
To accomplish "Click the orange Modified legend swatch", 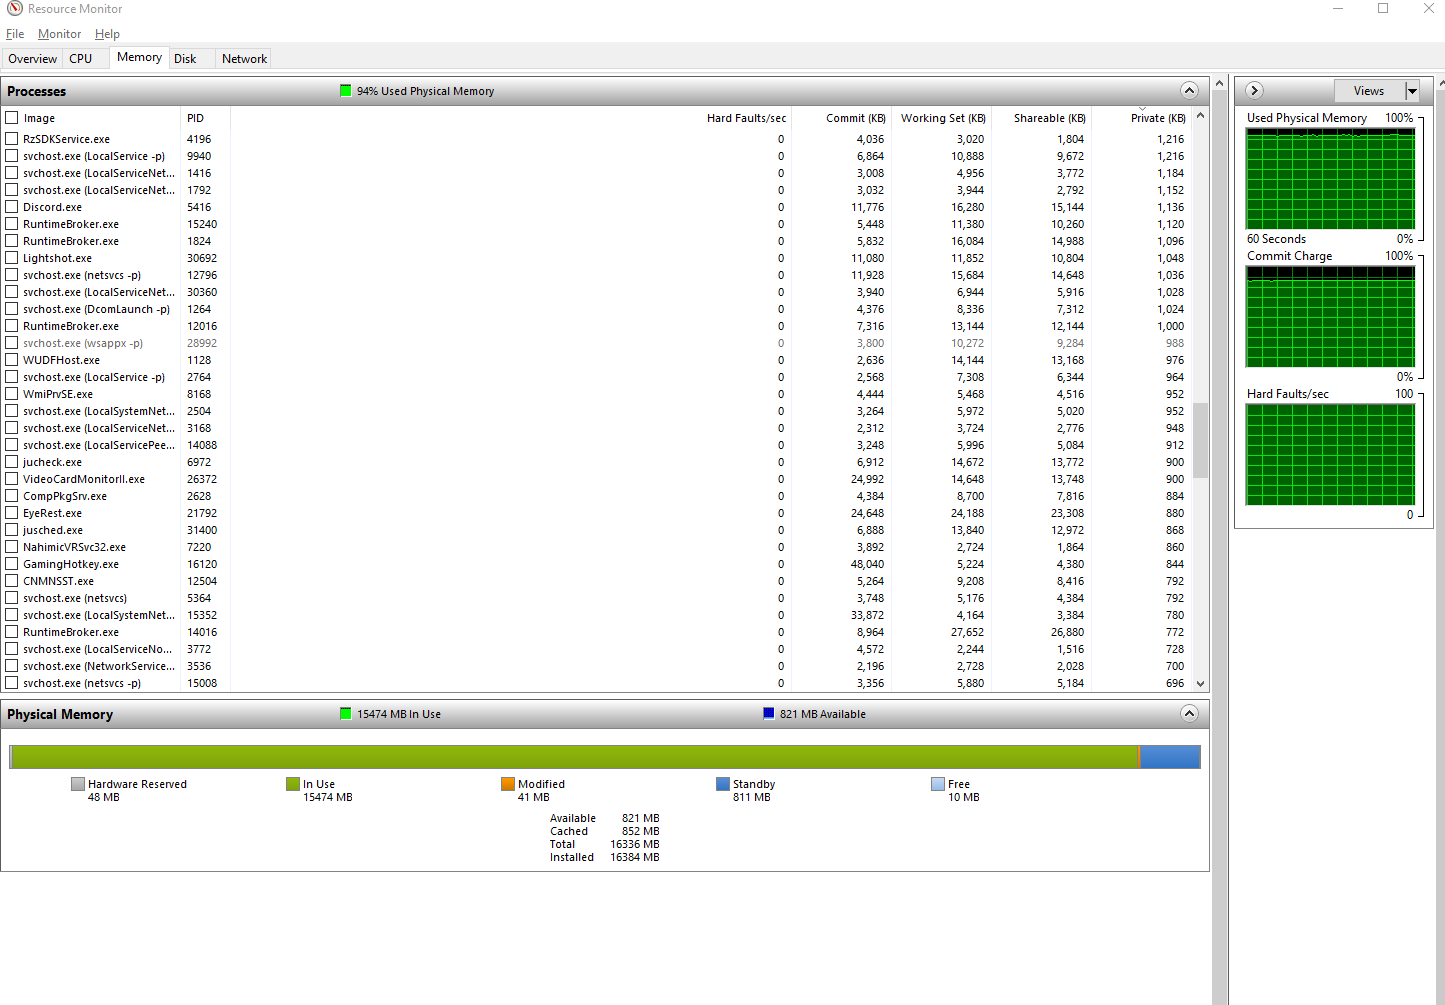I will pyautogui.click(x=508, y=784).
